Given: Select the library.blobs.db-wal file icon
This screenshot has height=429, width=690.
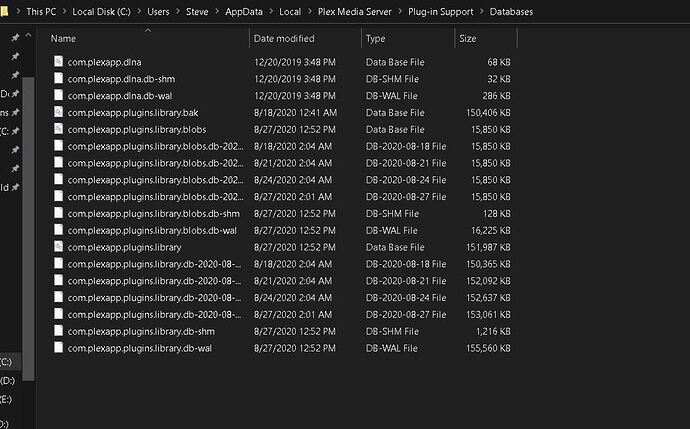Looking at the screenshot, I should pos(59,230).
